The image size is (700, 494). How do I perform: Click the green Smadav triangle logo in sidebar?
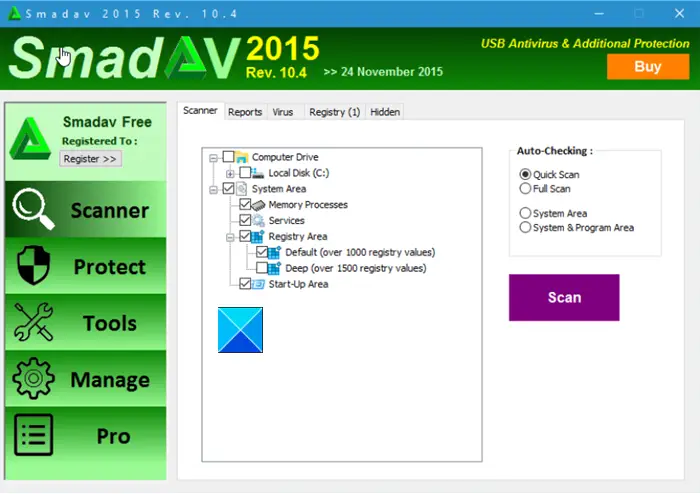30,139
